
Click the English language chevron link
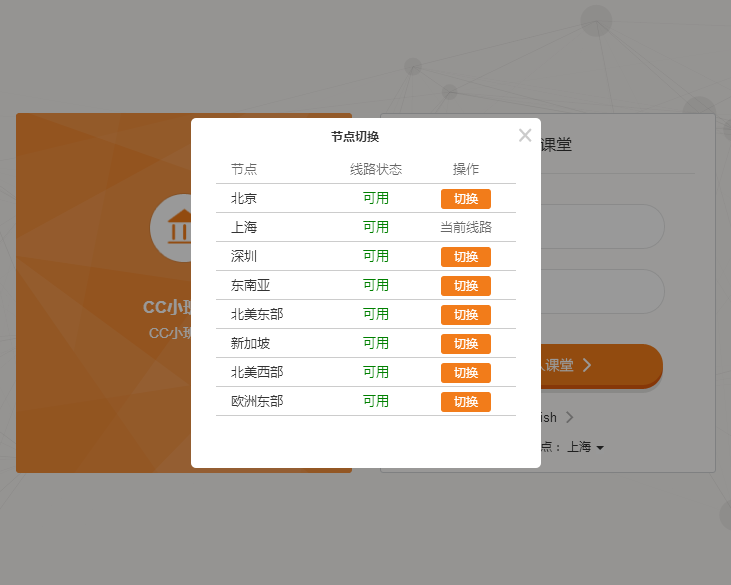[x=569, y=417]
